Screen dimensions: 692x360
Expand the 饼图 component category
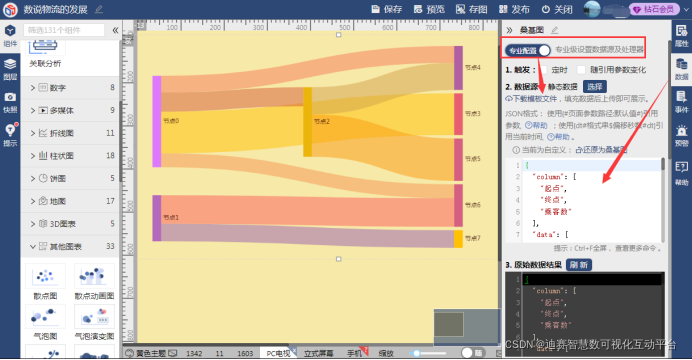point(71,178)
